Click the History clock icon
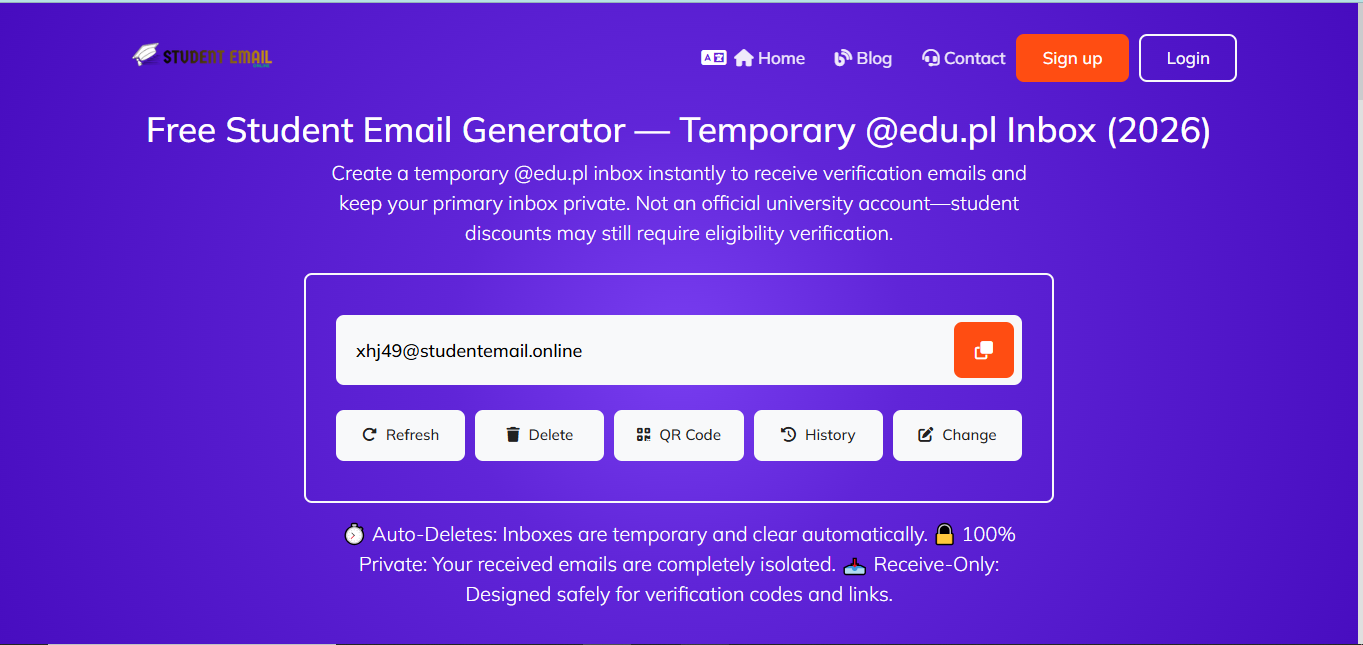The height and width of the screenshot is (645, 1363). [788, 435]
